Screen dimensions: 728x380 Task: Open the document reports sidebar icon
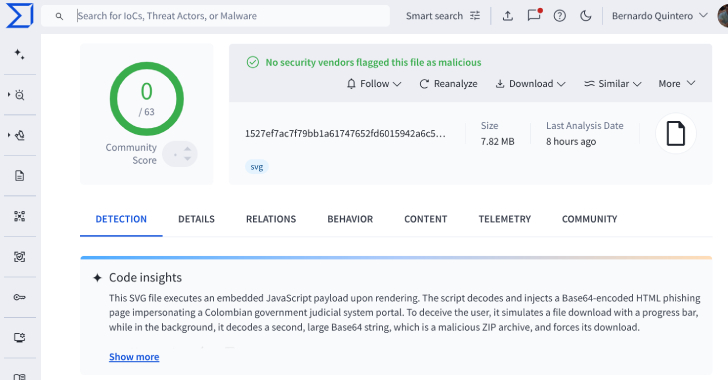(x=20, y=176)
